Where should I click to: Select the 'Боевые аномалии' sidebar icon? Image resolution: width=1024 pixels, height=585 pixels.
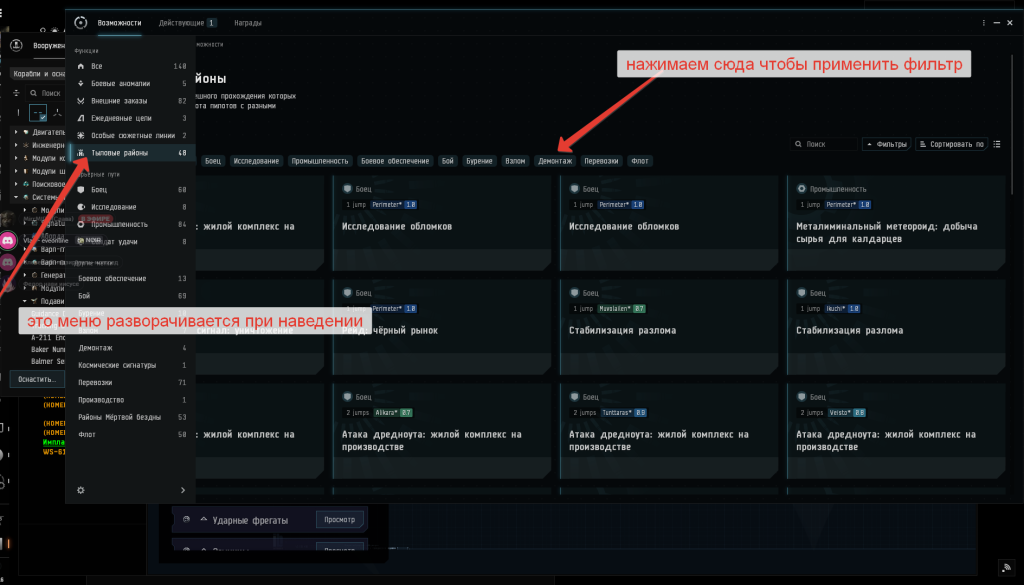(81, 83)
